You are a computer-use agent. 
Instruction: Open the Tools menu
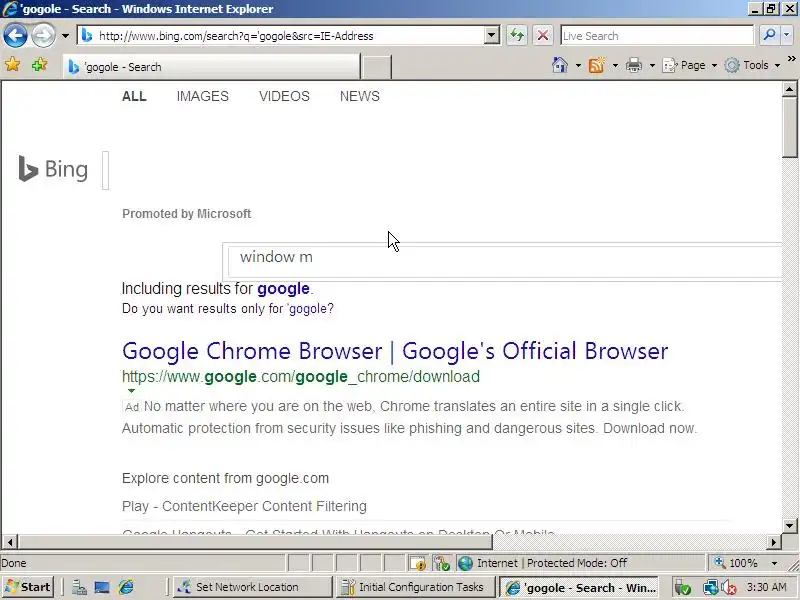753,65
